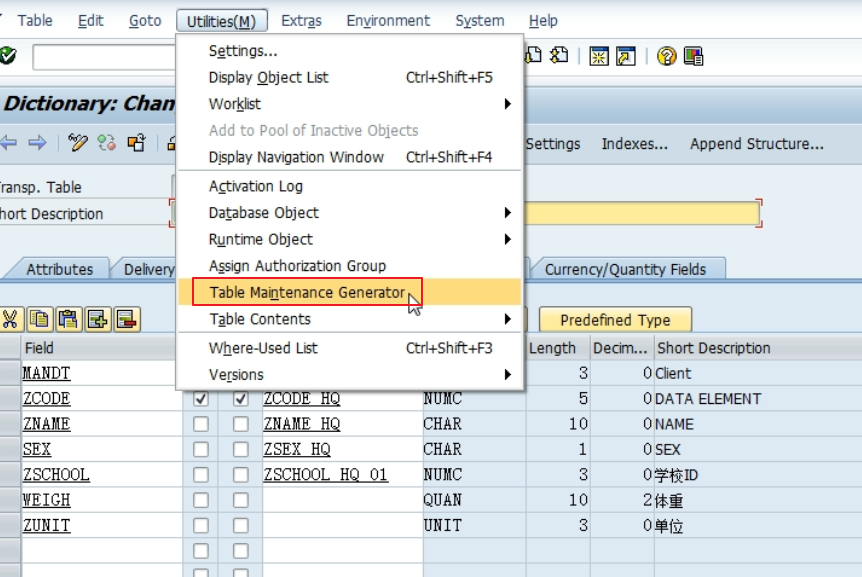Screen dimensions: 862x577
Task: Open the yellow question mark Help icon
Action: point(666,56)
